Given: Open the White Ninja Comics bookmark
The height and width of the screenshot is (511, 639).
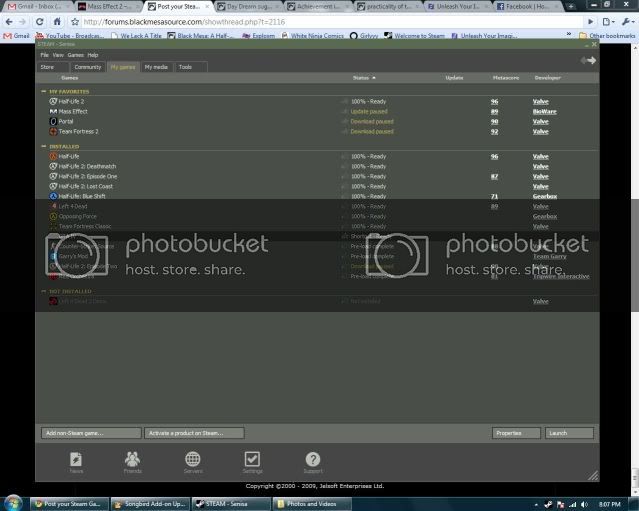Looking at the screenshot, I should click(x=312, y=35).
